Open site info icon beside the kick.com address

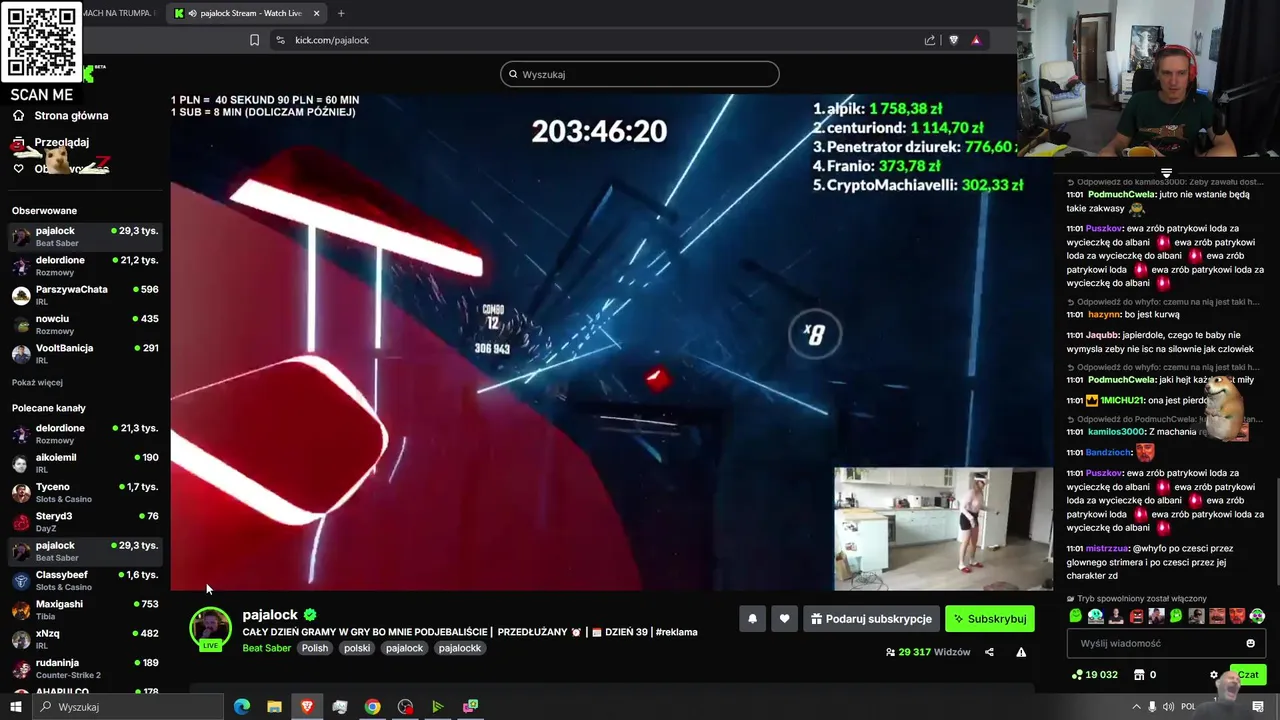280,40
